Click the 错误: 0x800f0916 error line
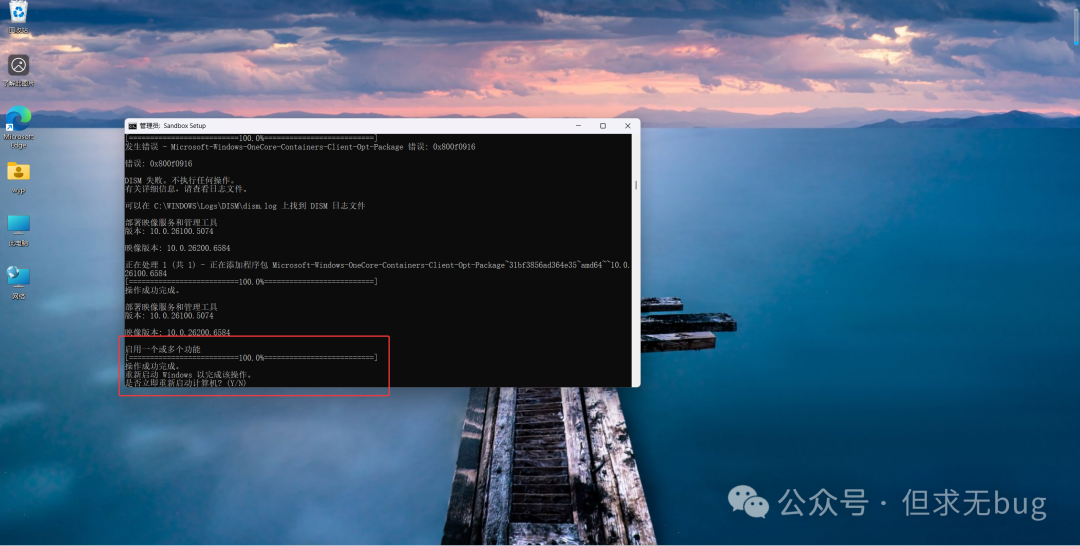 point(158,163)
